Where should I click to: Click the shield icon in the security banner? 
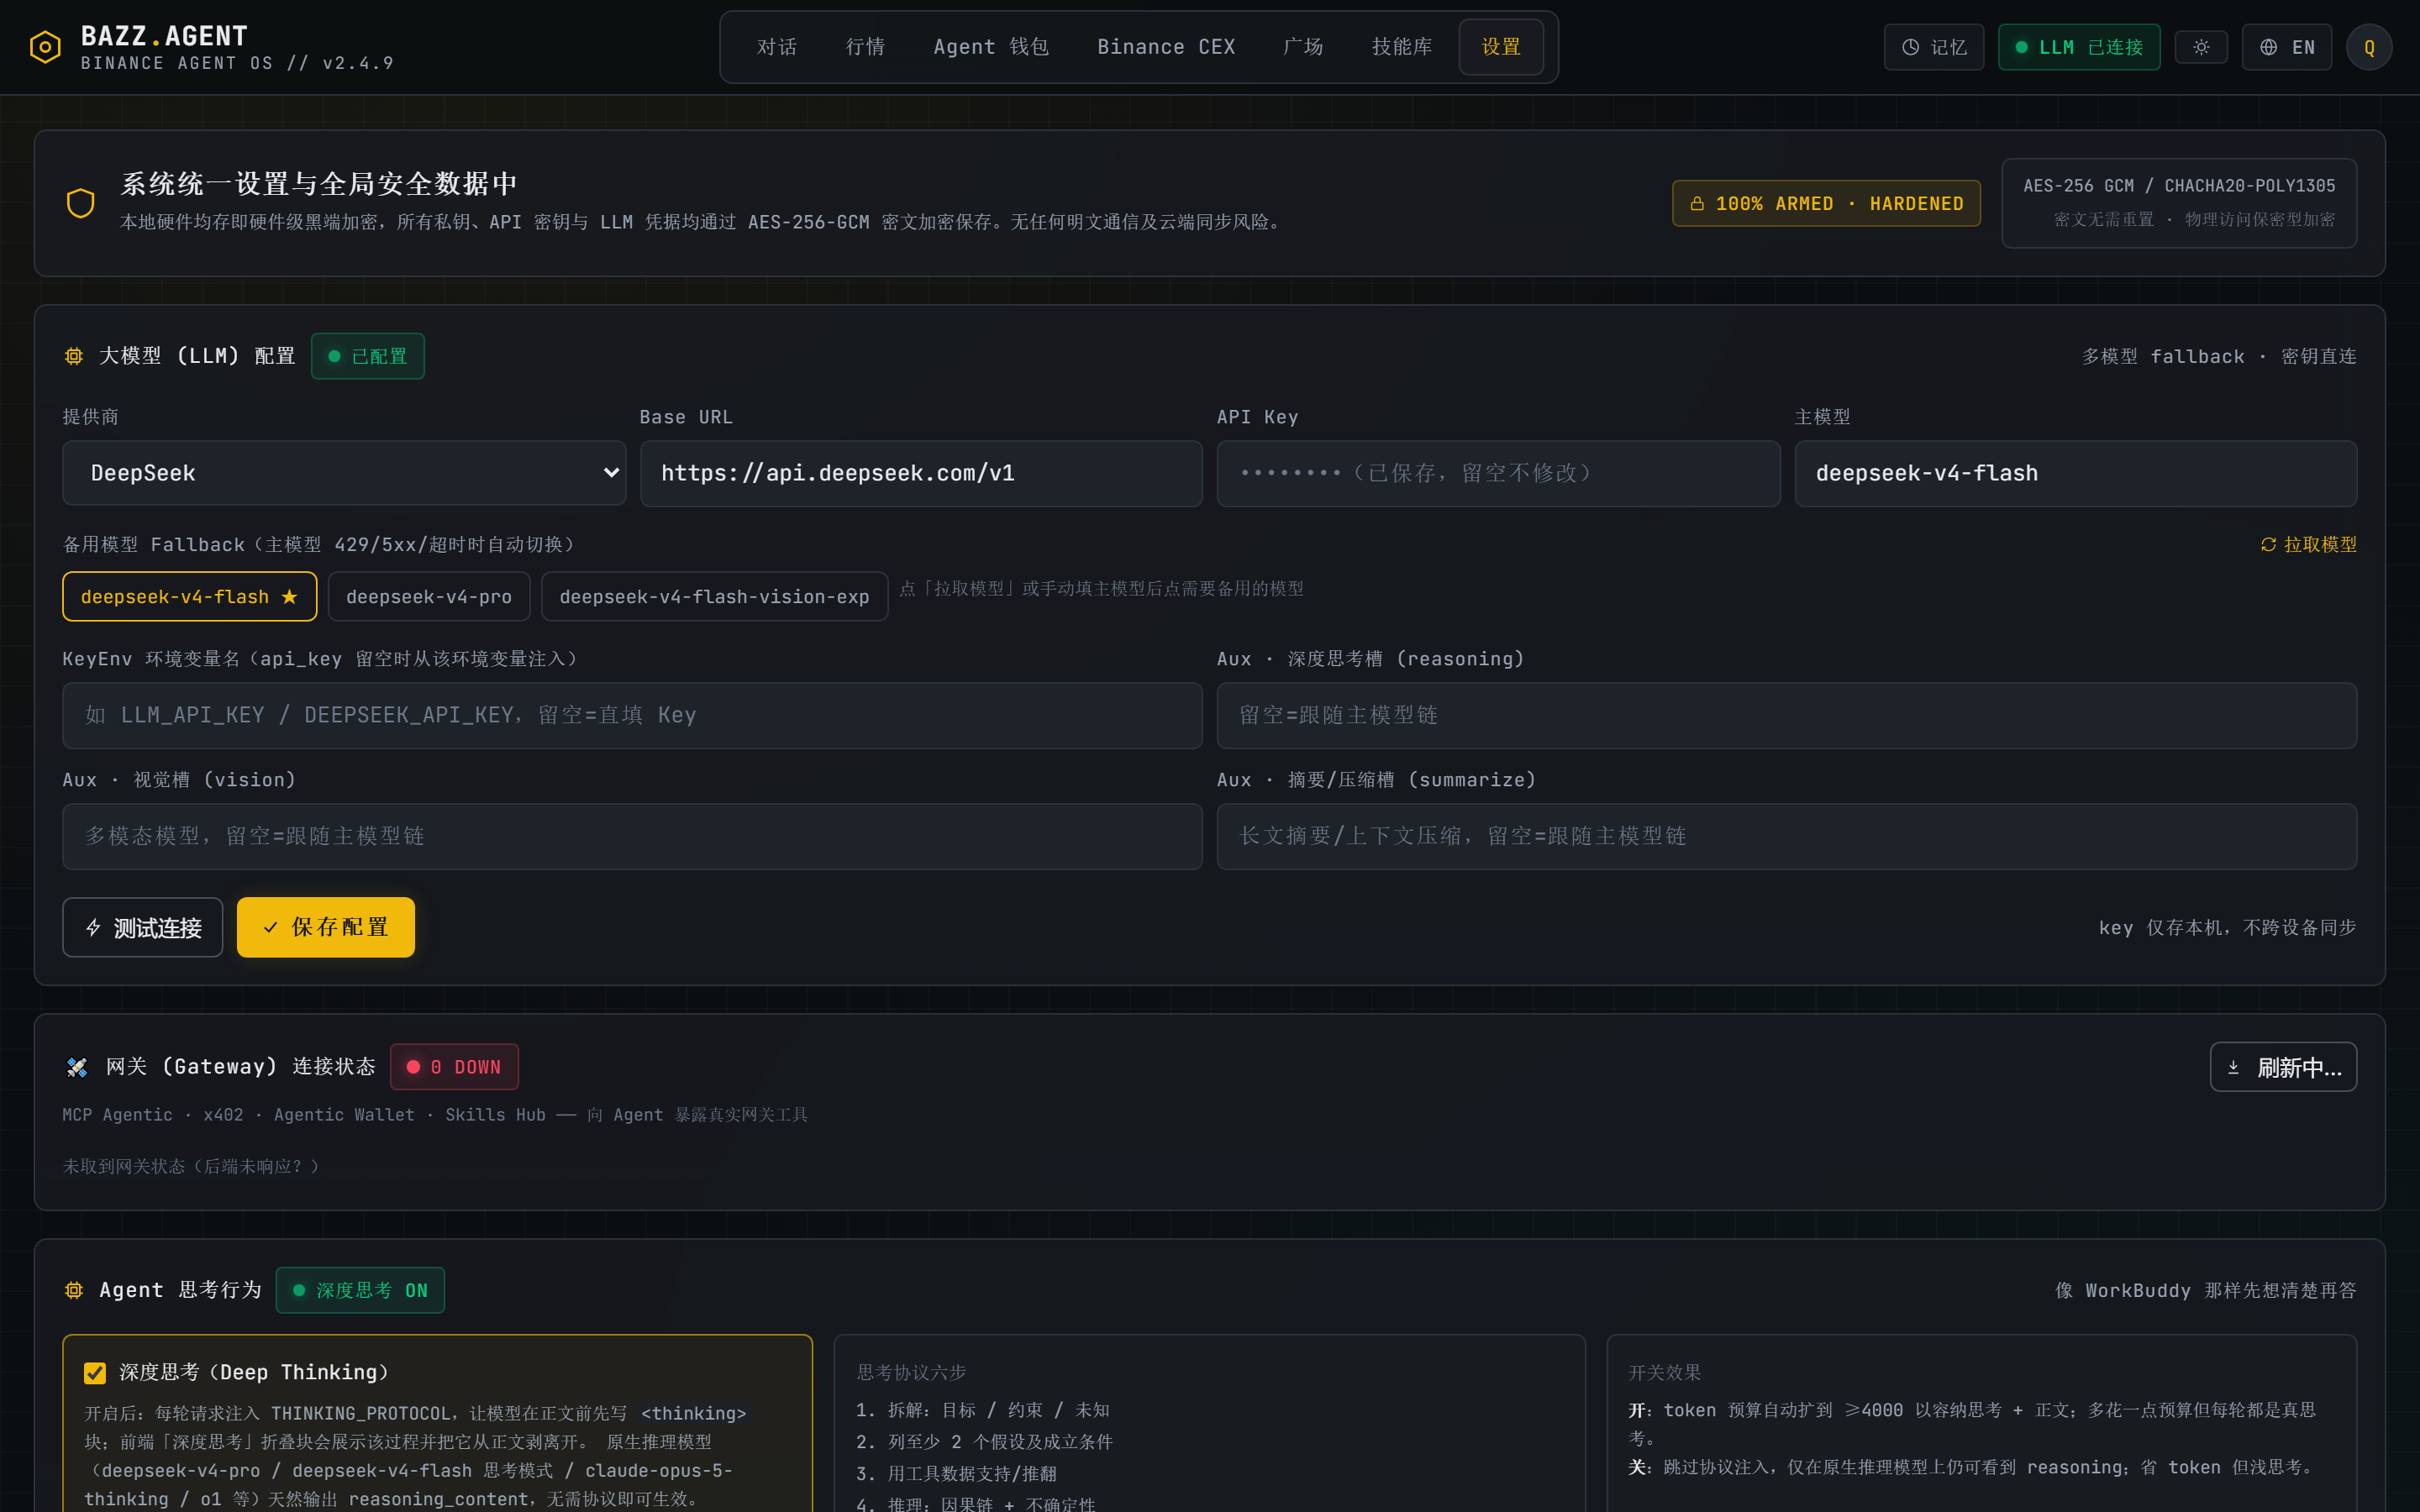pyautogui.click(x=81, y=203)
